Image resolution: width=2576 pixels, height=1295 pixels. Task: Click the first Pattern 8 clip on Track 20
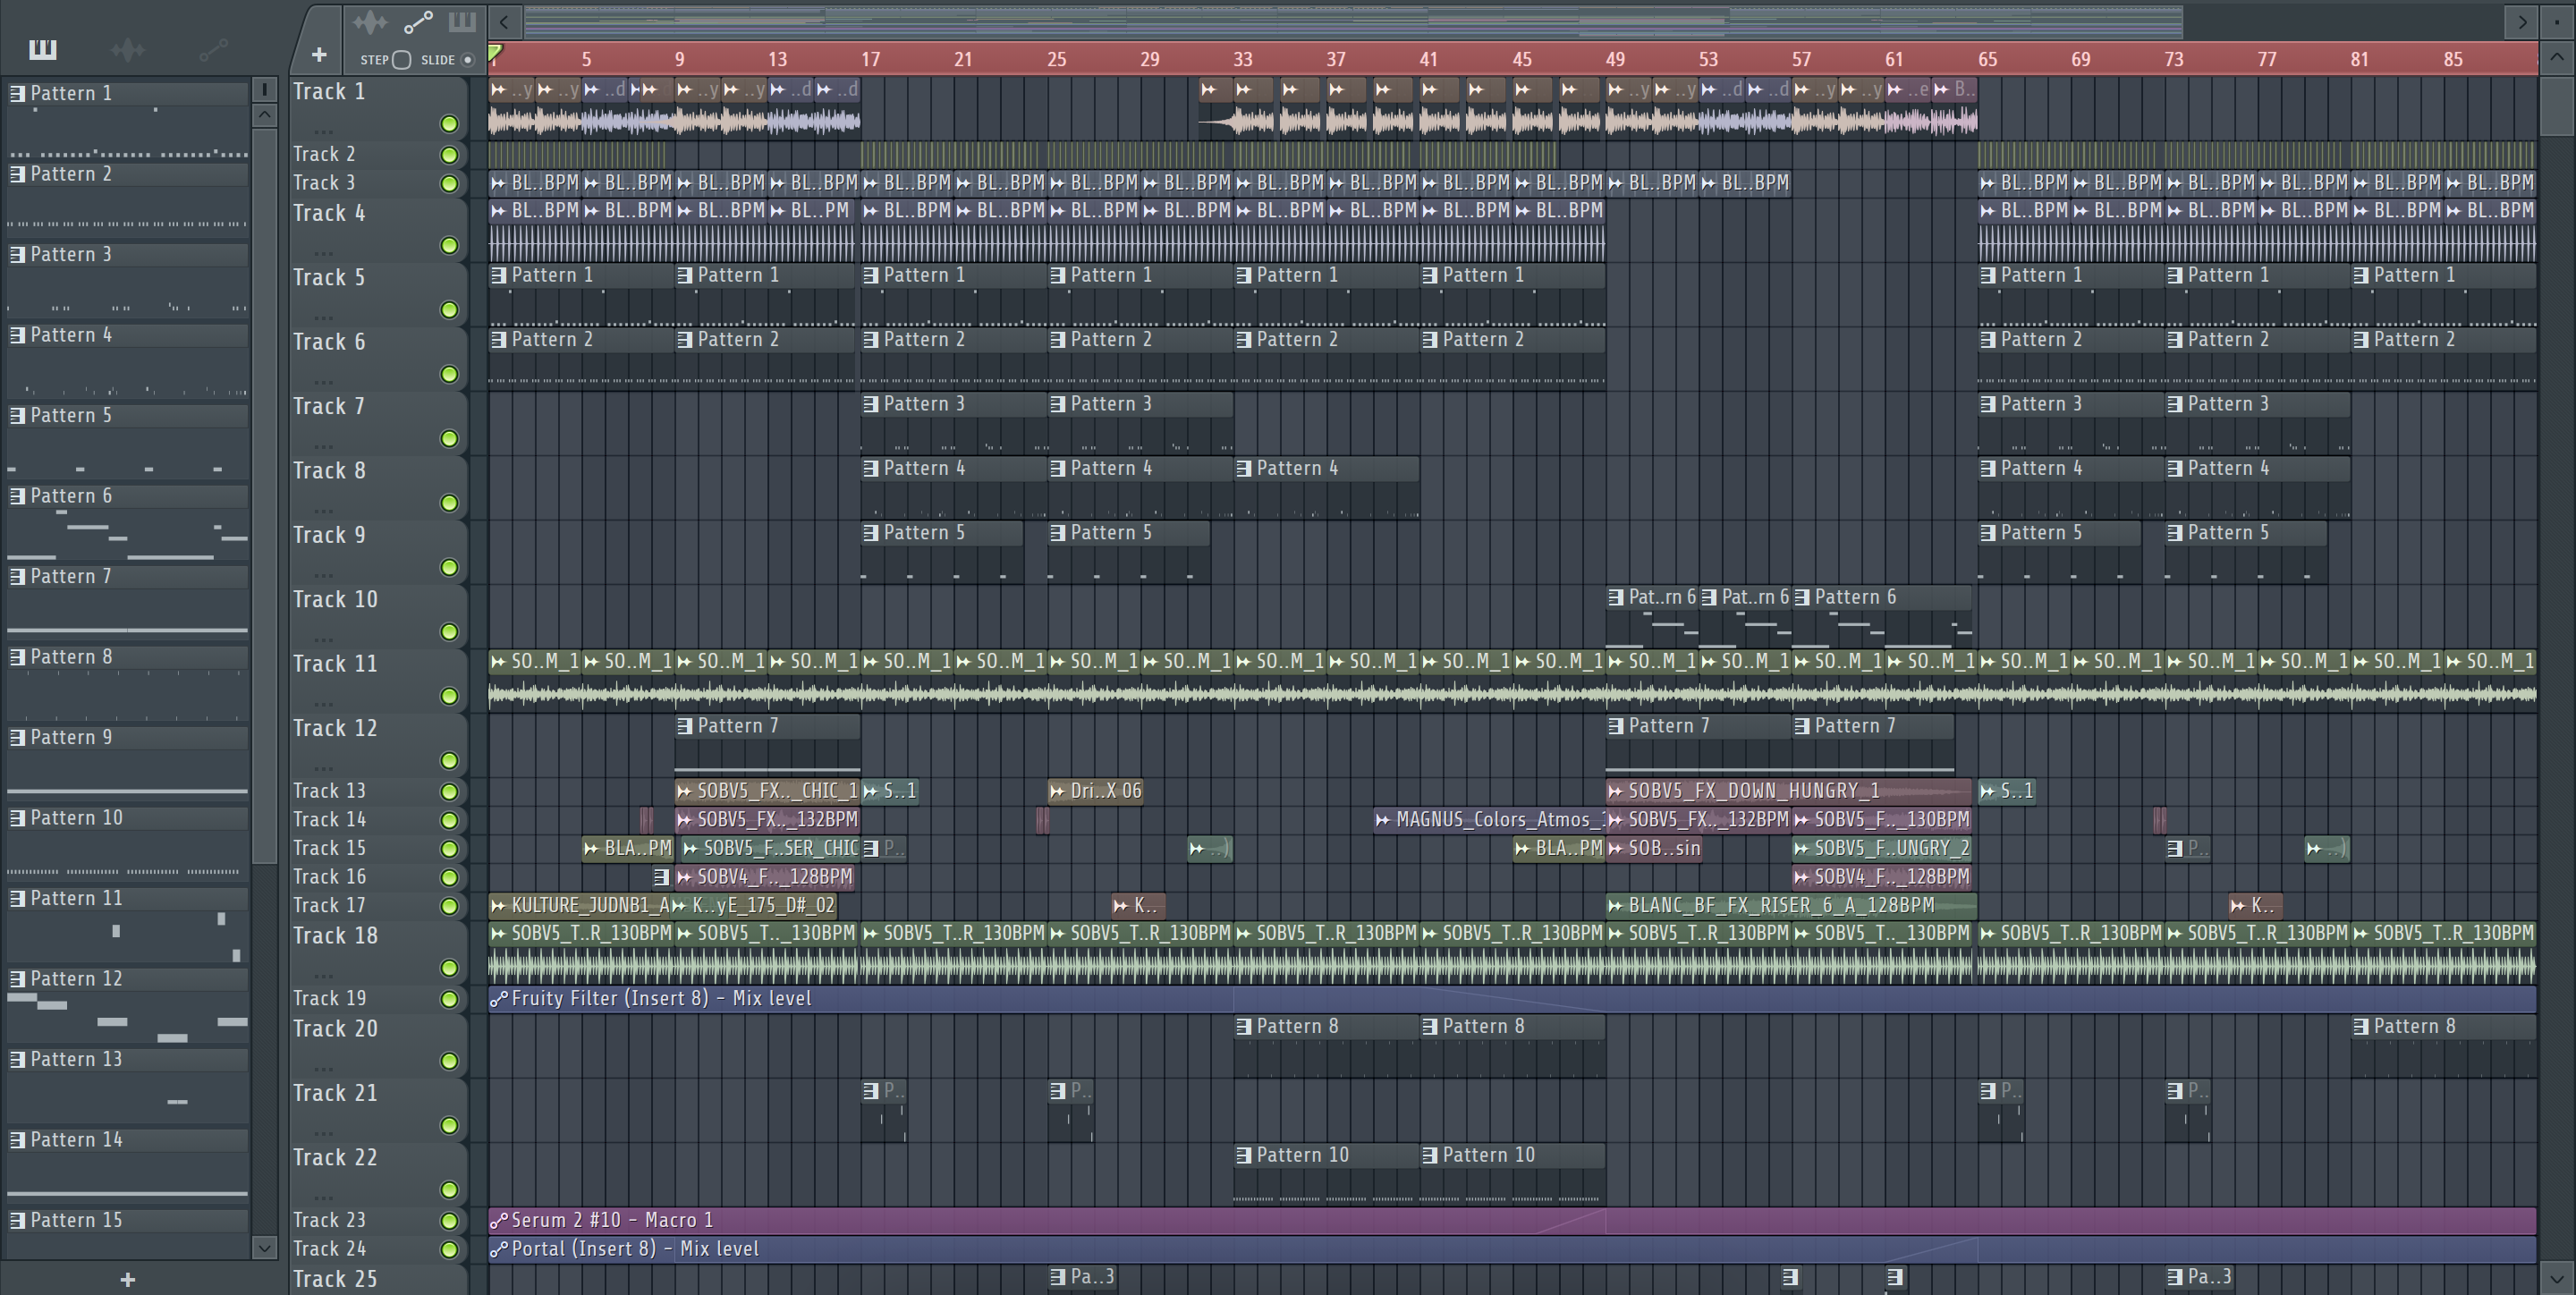point(1327,1047)
